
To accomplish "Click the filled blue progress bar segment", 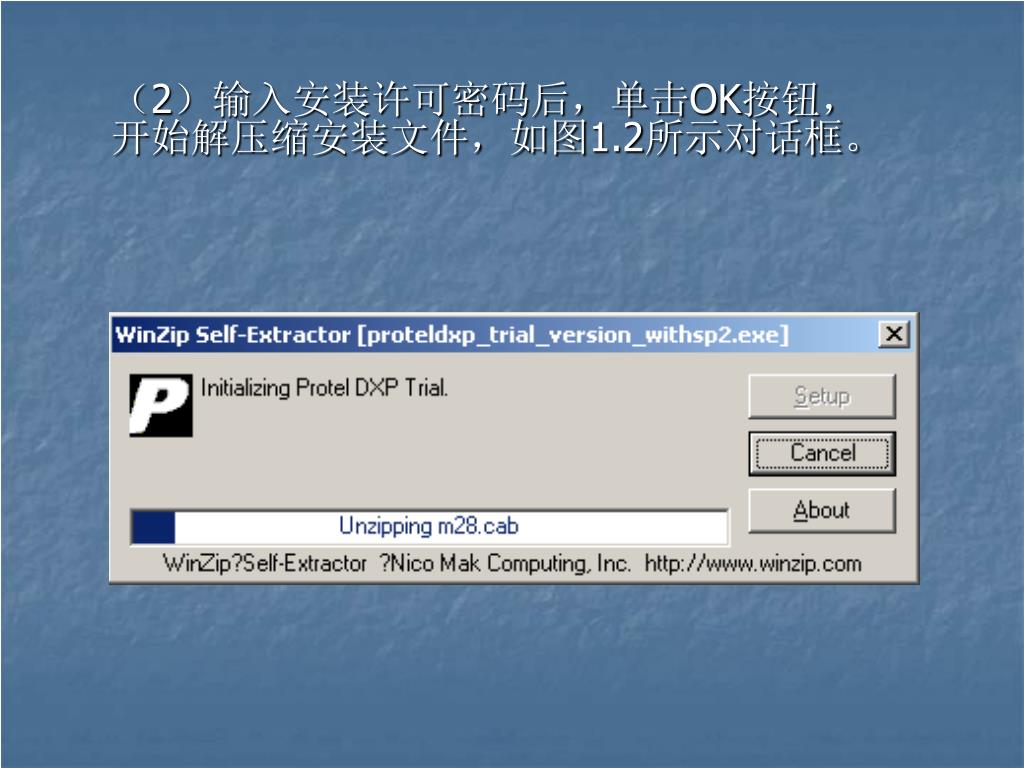I will [154, 526].
